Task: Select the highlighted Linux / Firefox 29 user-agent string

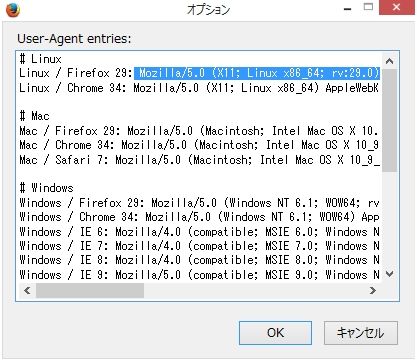Action: coord(257,73)
